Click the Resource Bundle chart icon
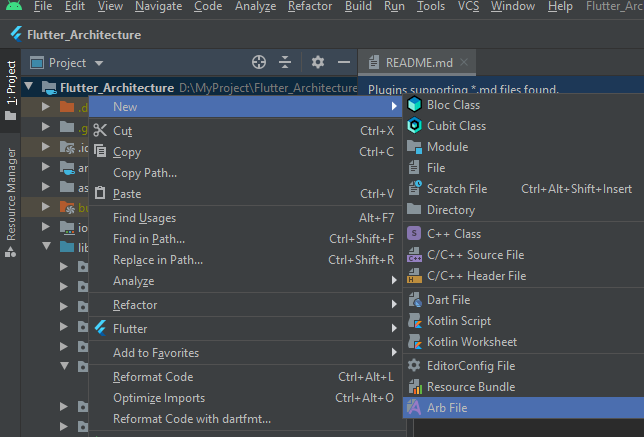Screen dimensions: 644x437 (x=415, y=386)
